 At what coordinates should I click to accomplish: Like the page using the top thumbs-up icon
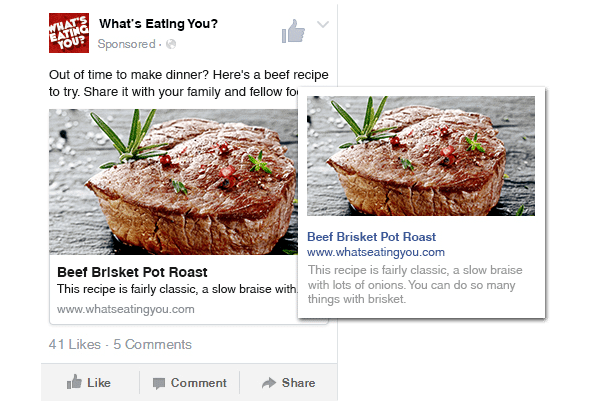[x=293, y=31]
